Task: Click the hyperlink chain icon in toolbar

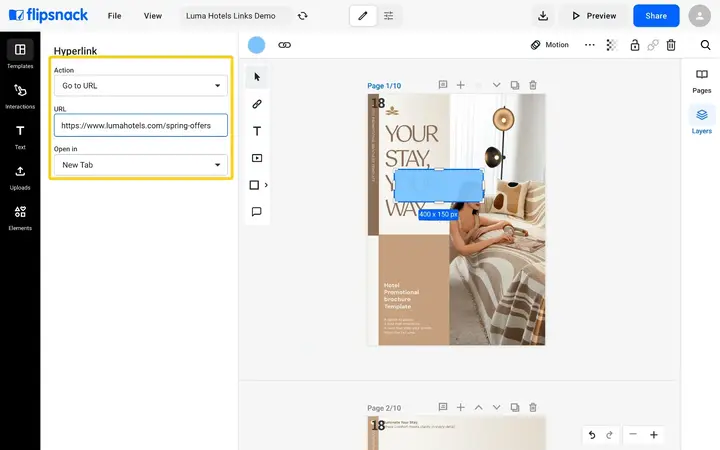Action: [285, 45]
